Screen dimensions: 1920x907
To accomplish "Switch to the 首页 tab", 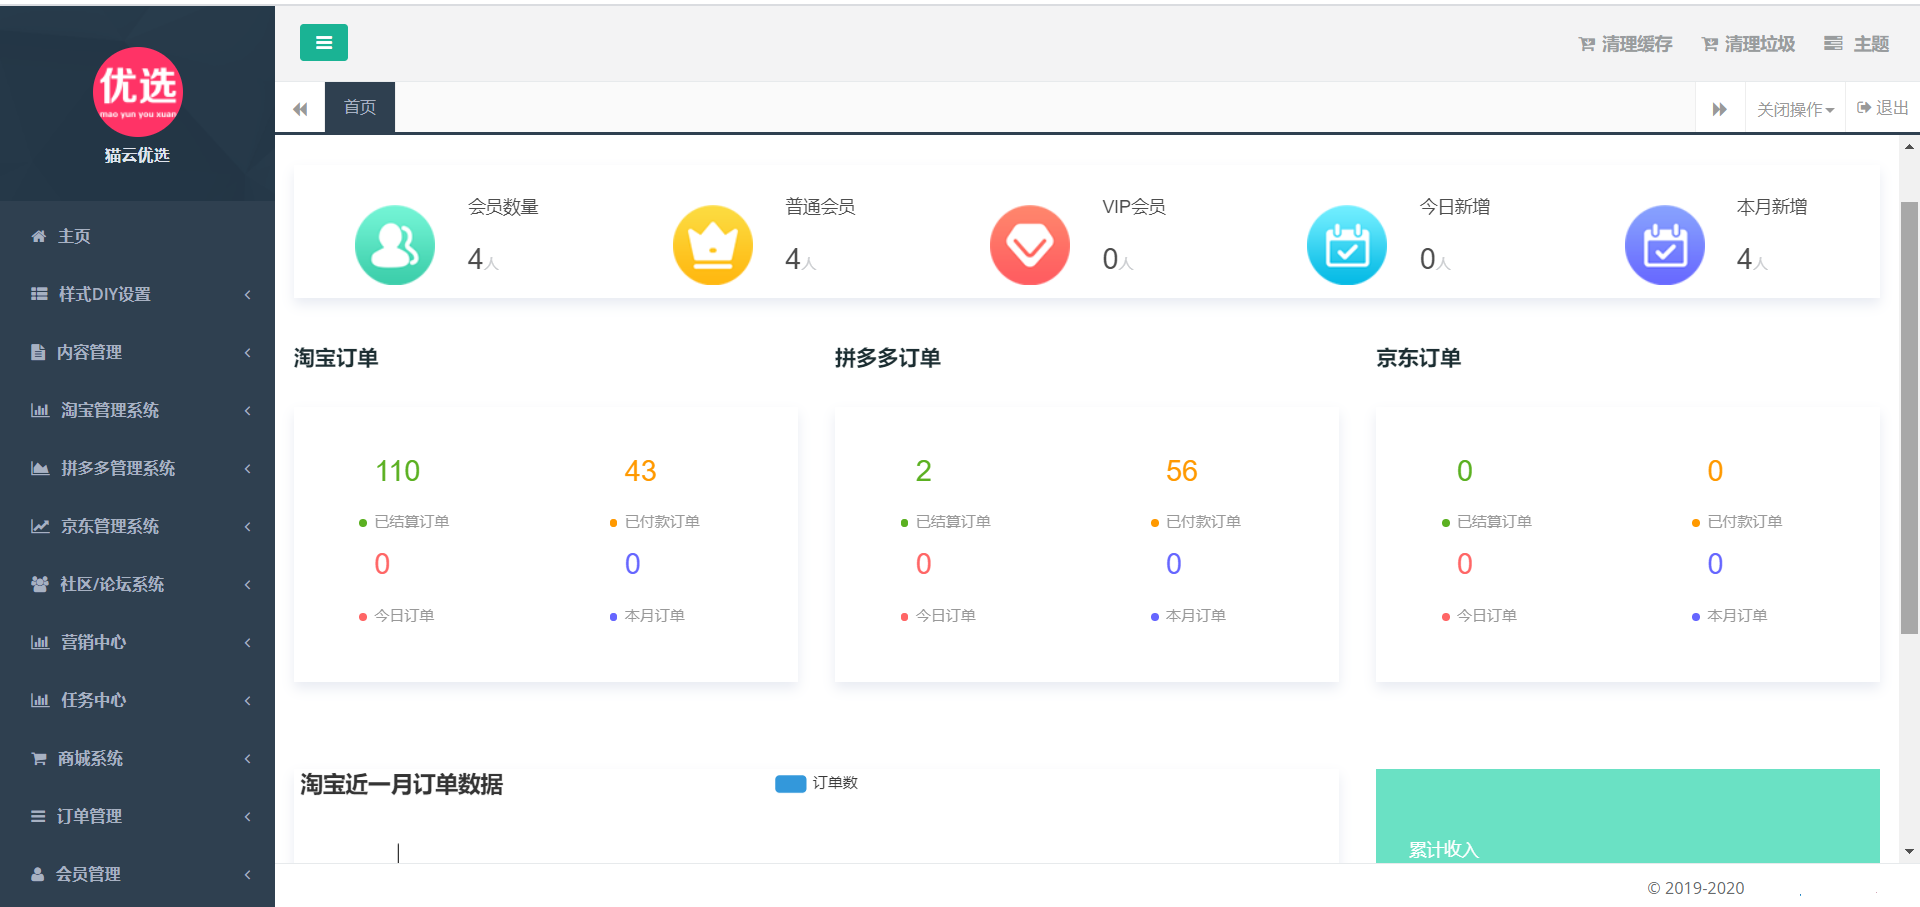I will [359, 107].
